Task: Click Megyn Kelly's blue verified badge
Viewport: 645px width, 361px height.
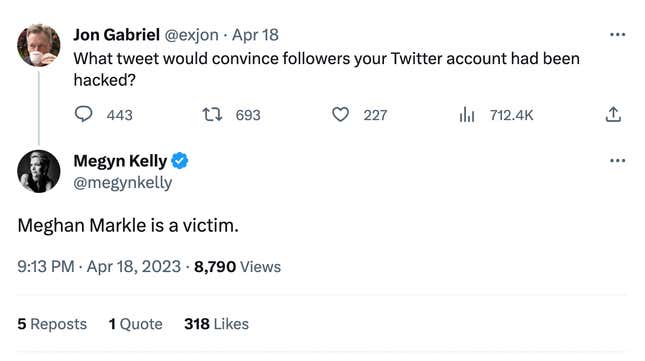Action: (179, 161)
